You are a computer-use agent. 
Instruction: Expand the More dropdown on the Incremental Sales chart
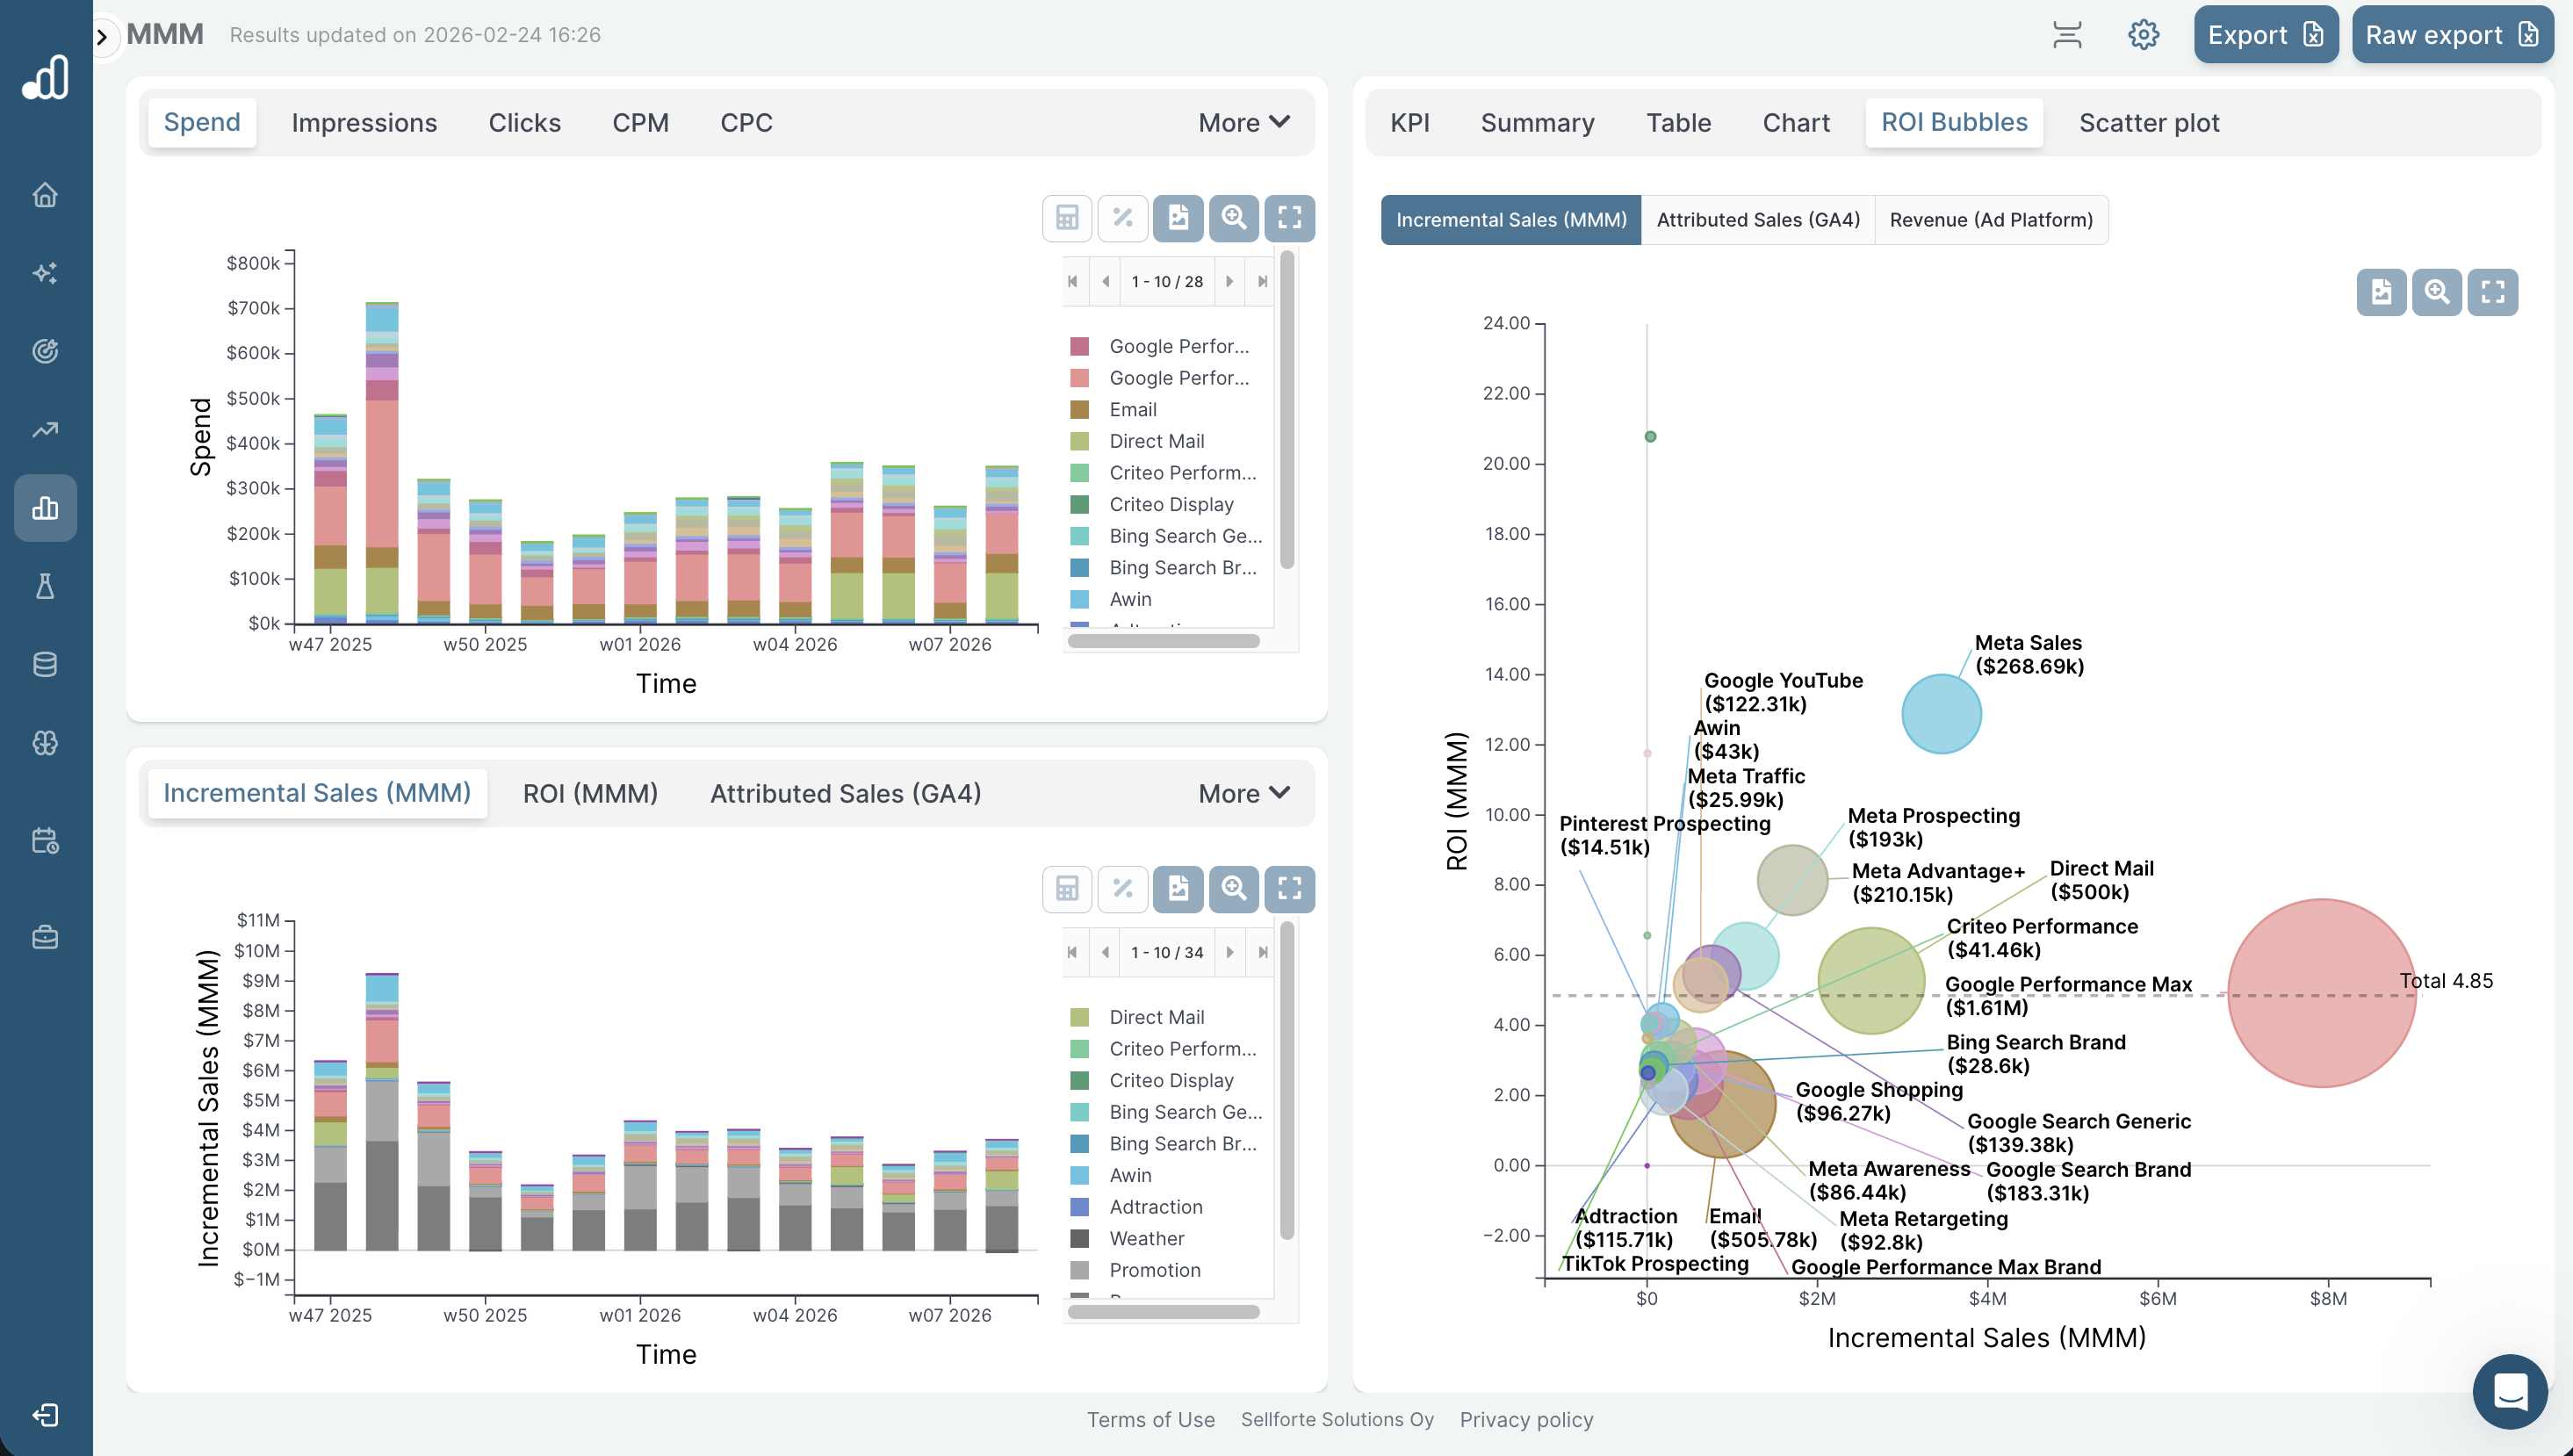(1243, 793)
